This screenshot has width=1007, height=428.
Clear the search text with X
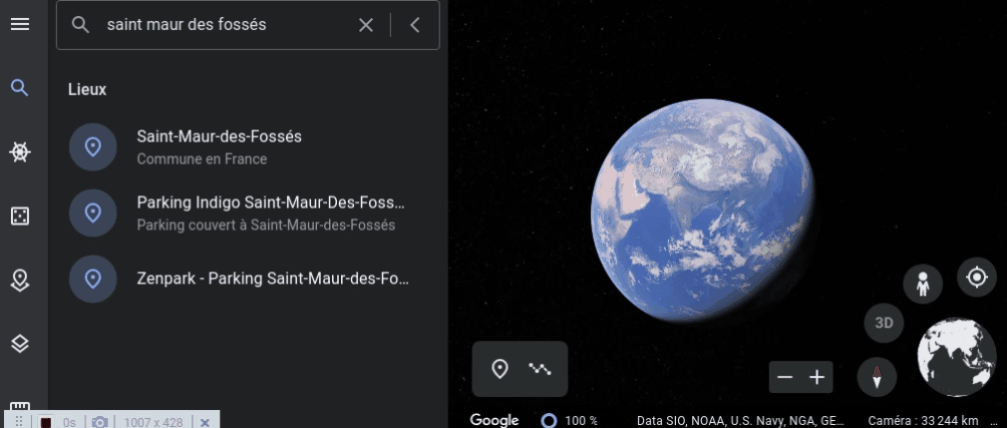point(366,25)
